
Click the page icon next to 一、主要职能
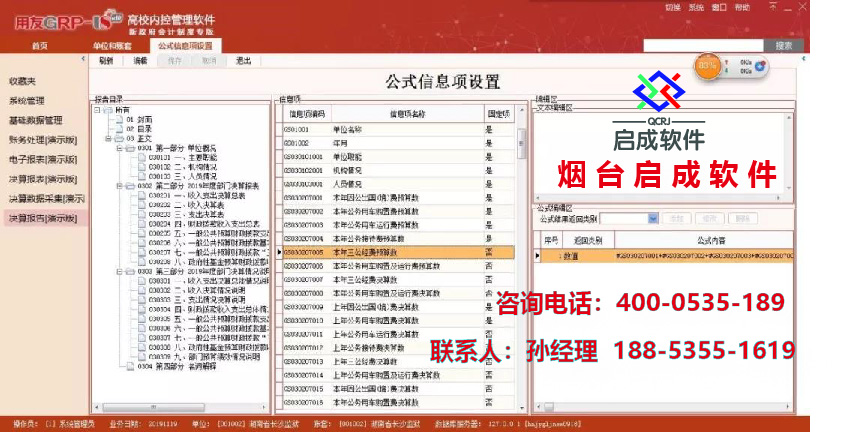click(142, 157)
